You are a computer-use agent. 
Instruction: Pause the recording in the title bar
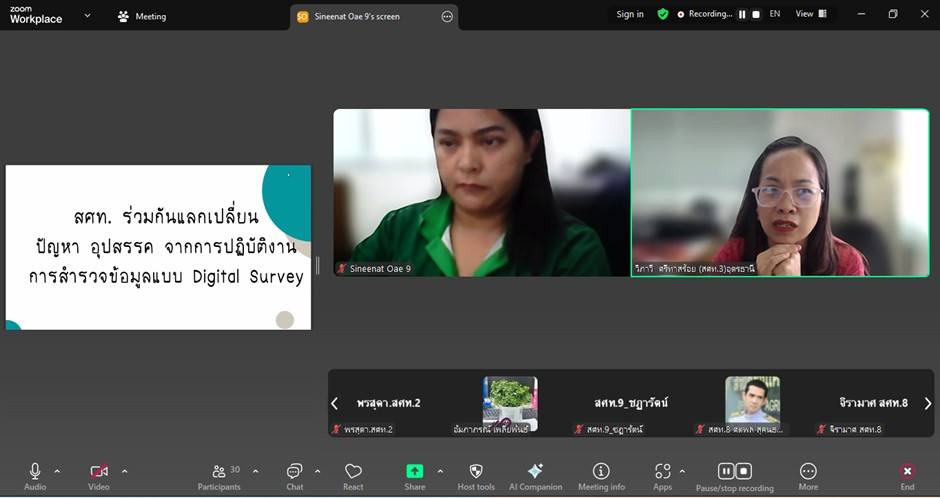(742, 15)
